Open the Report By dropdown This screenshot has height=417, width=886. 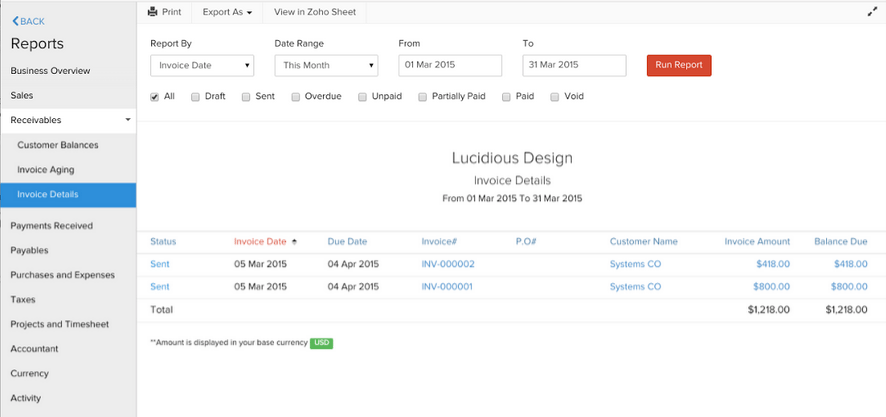coord(202,66)
